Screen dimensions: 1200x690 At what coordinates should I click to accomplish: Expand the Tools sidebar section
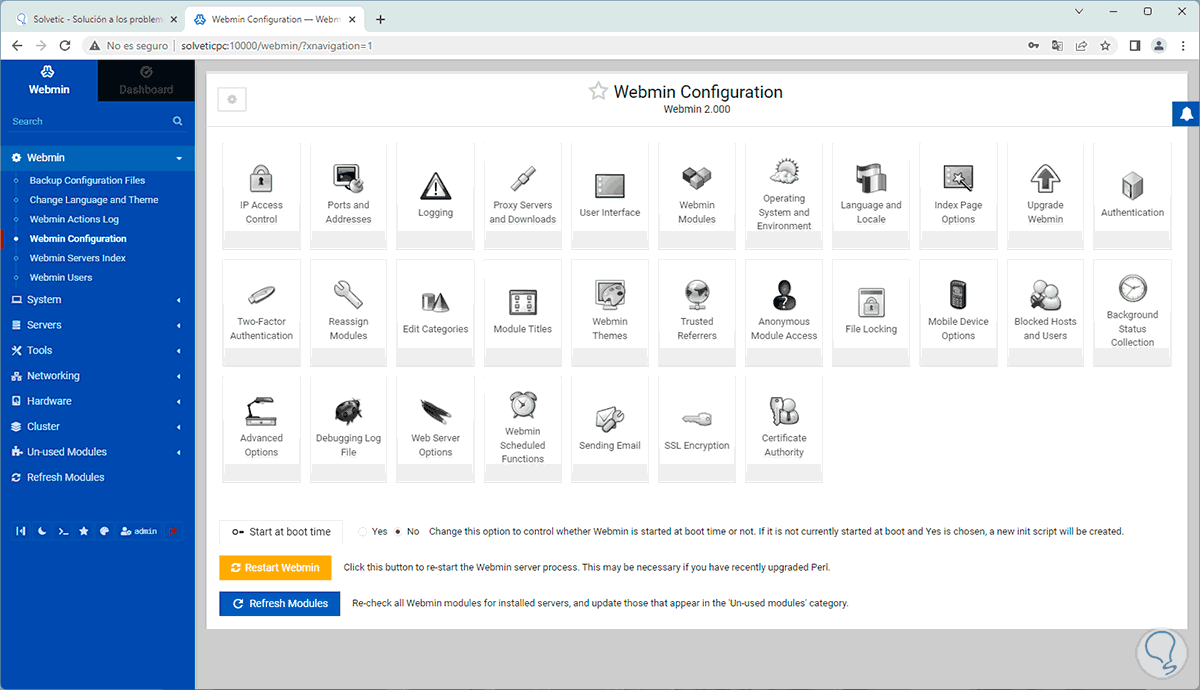click(97, 350)
